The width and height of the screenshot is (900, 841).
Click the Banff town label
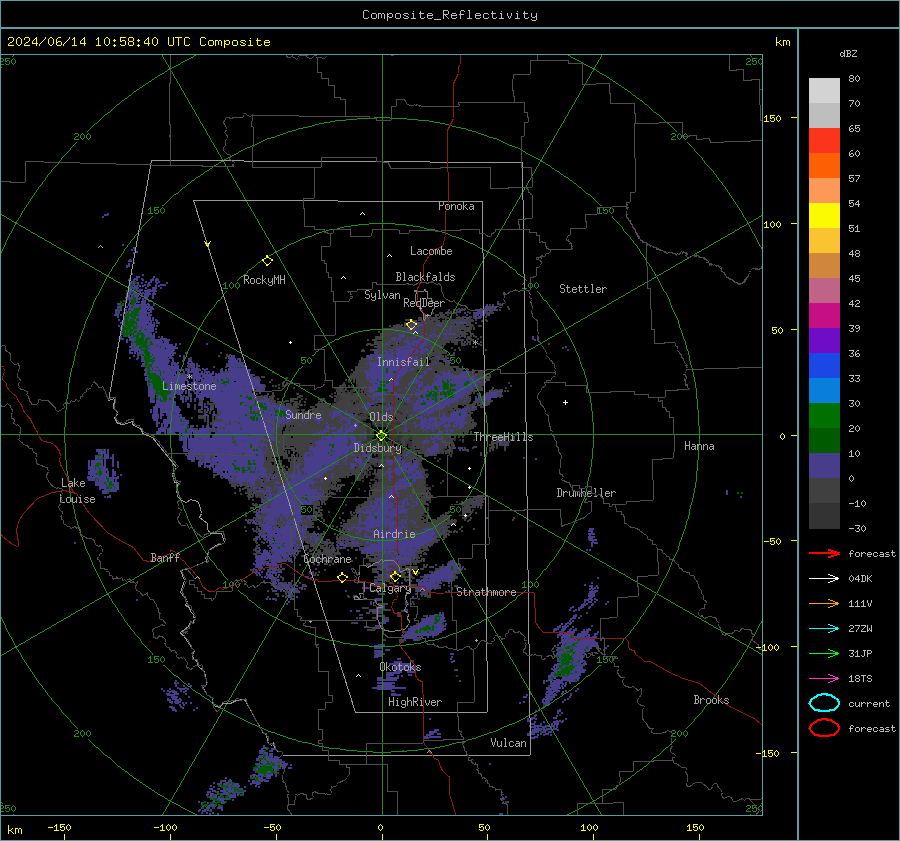165,557
